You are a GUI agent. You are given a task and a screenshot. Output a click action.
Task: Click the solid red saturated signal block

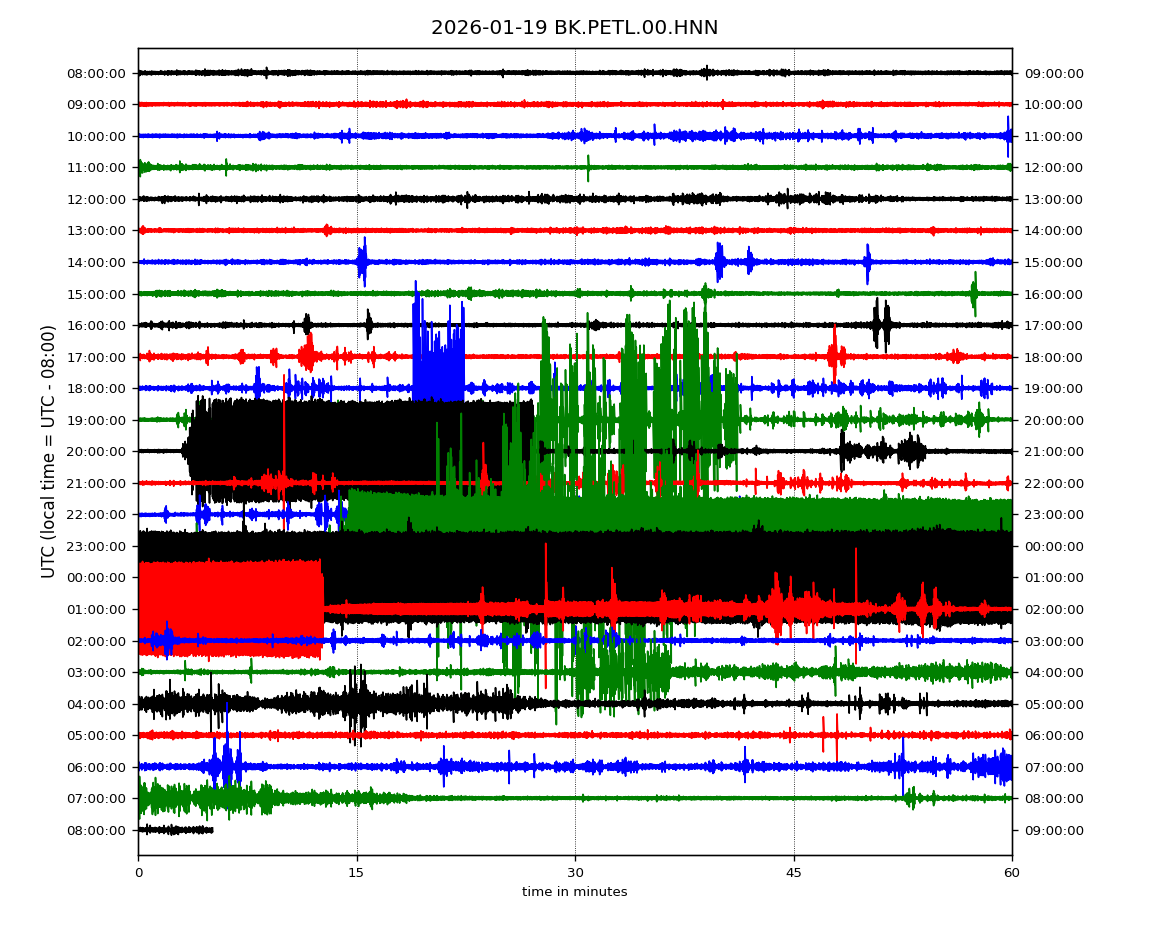tap(230, 608)
